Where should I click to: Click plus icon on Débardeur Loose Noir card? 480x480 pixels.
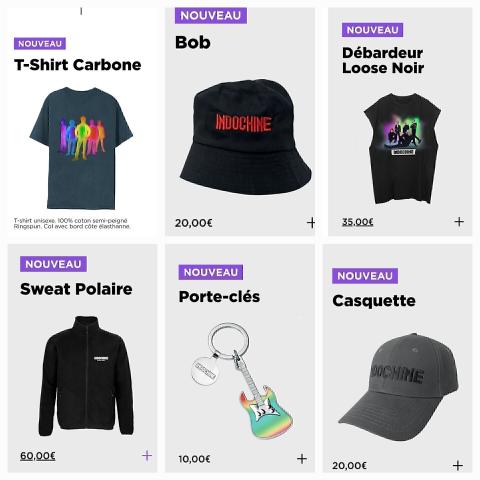point(459,222)
